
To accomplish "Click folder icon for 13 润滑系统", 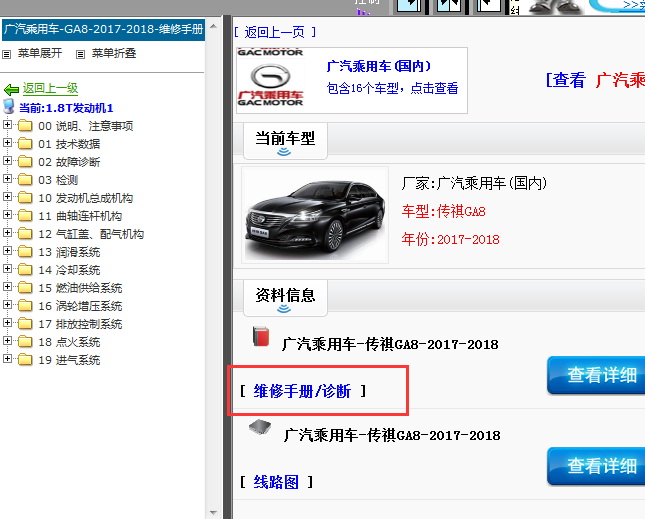I will pyautogui.click(x=25, y=252).
